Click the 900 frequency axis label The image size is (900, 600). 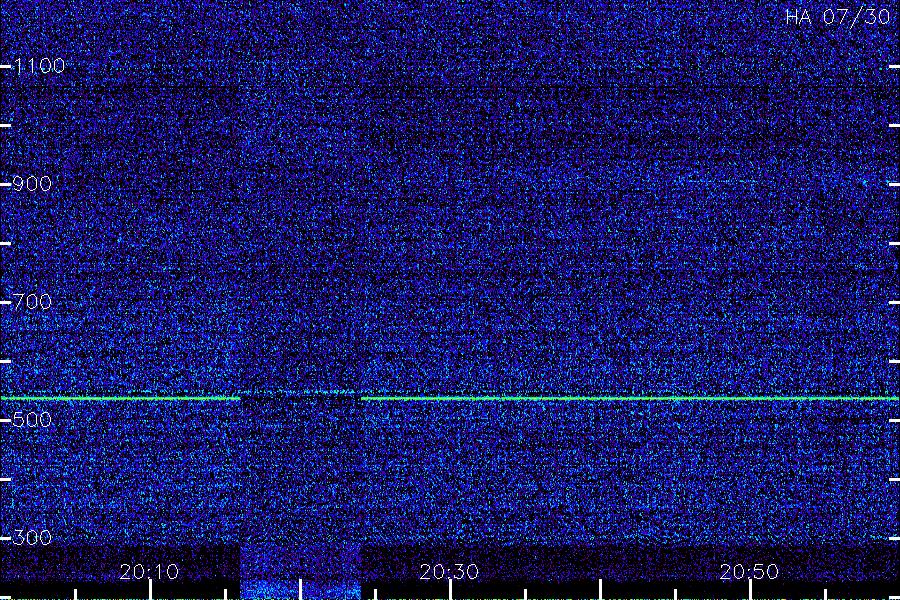[32, 184]
